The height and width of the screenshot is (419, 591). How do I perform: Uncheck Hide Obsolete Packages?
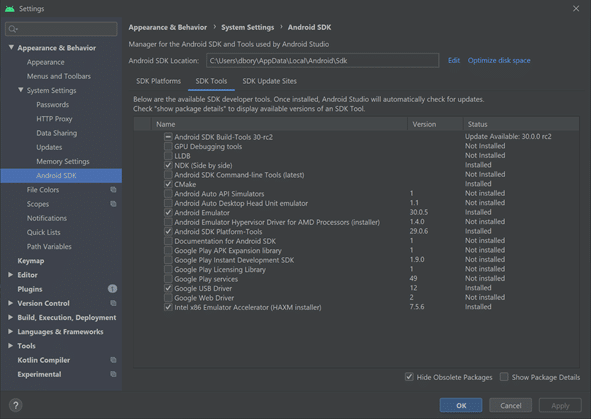409,377
